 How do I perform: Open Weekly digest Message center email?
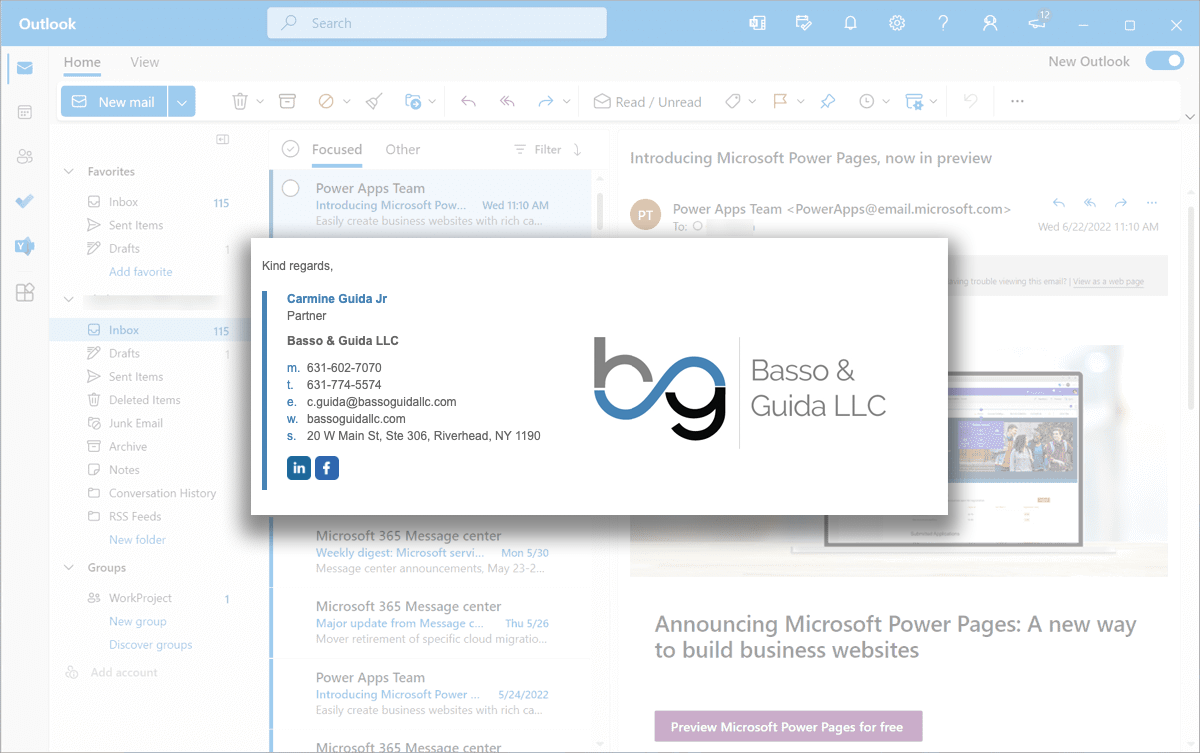pyautogui.click(x=432, y=552)
